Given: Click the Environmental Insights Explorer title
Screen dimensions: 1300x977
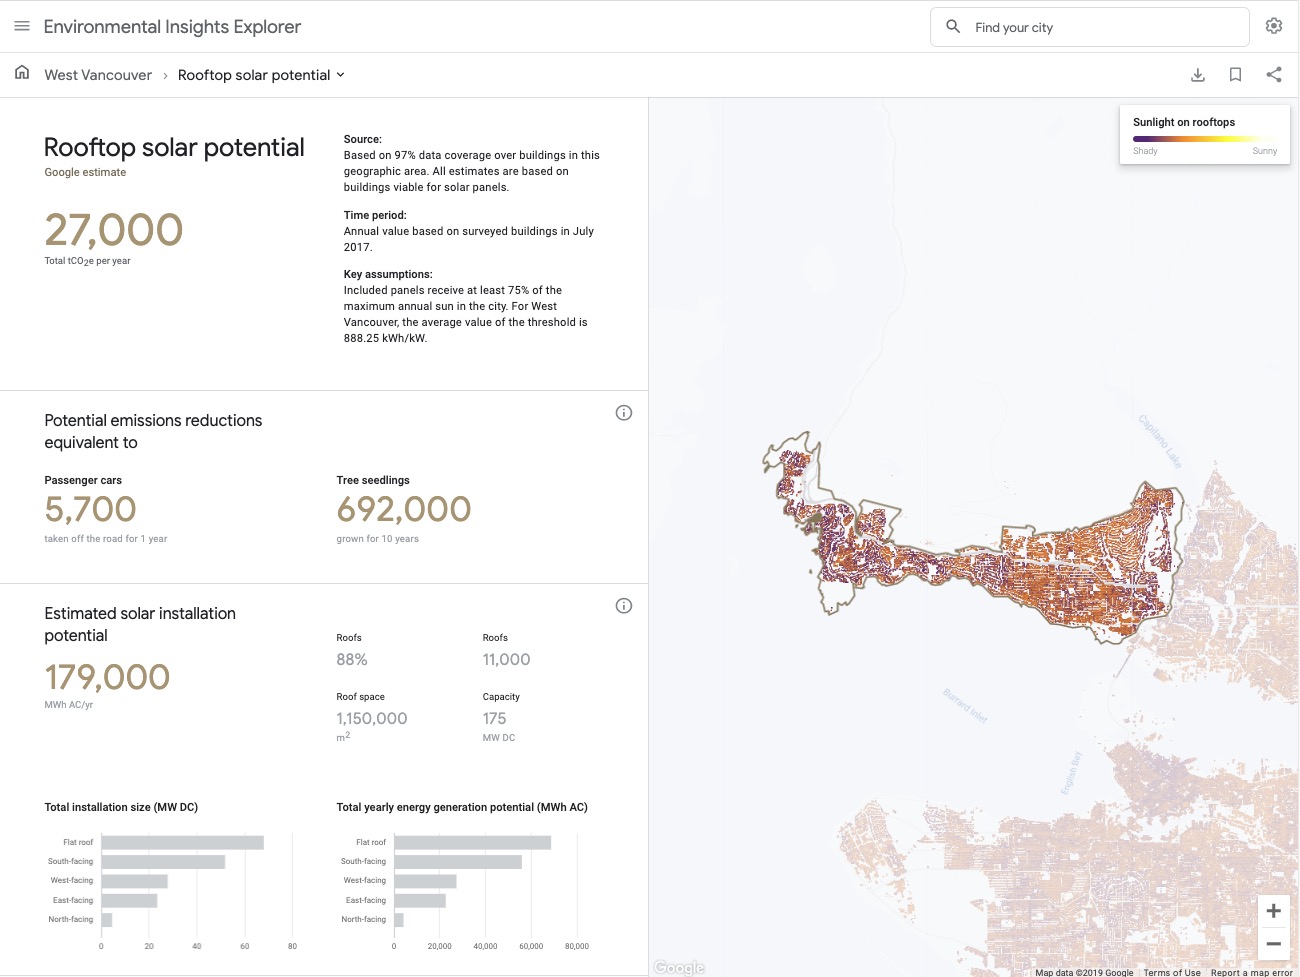Looking at the screenshot, I should click(172, 27).
